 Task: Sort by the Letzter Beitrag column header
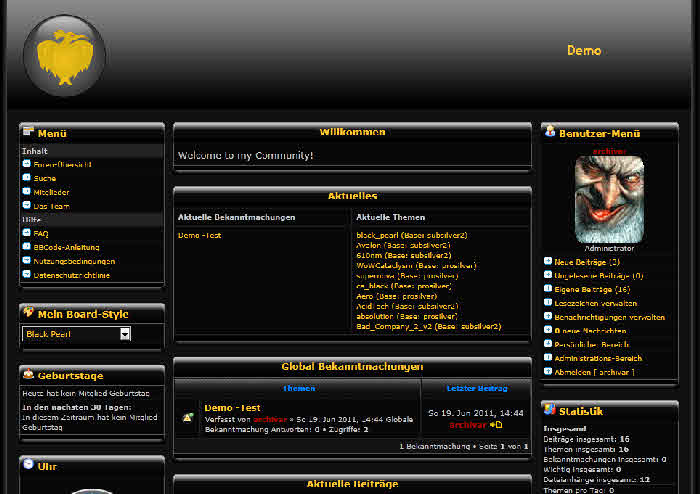(475, 388)
